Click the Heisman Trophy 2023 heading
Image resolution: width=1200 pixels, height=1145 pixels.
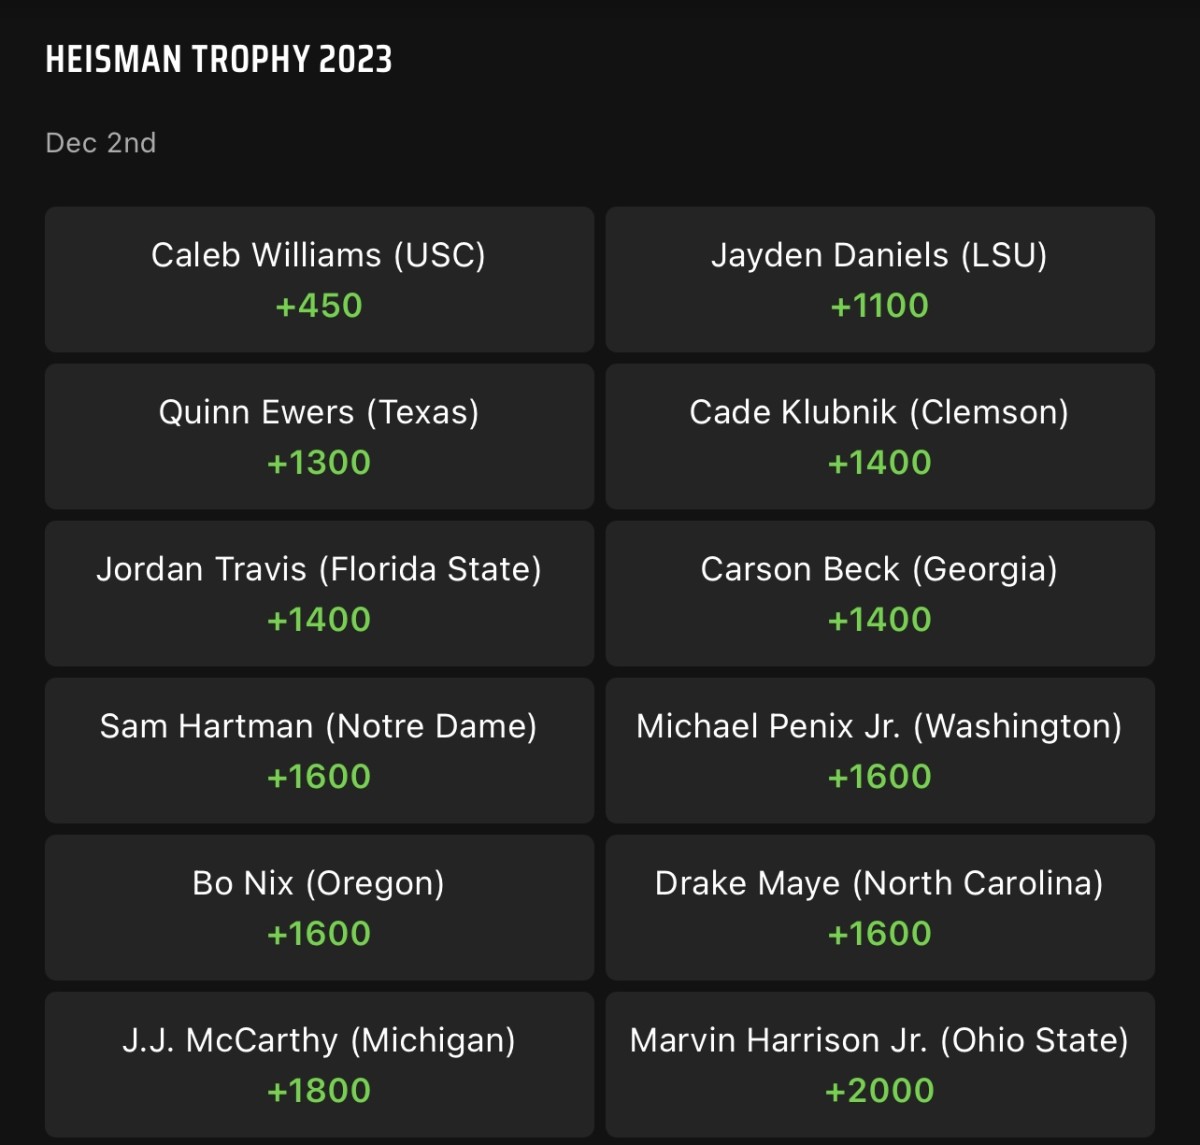coord(219,60)
